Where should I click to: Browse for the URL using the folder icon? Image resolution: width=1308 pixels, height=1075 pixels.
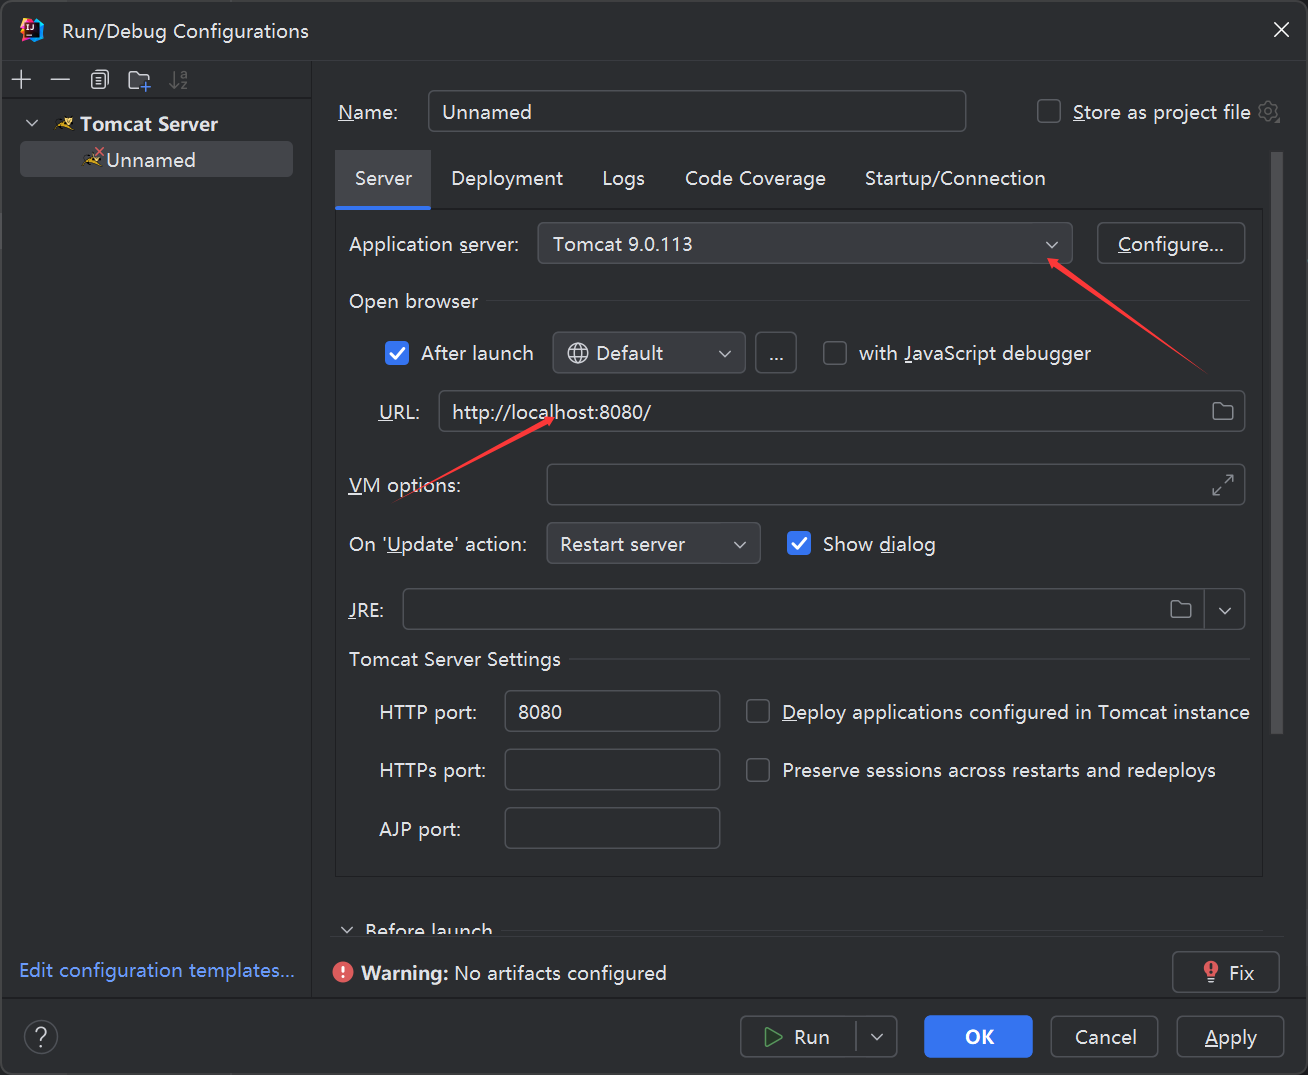point(1222,411)
